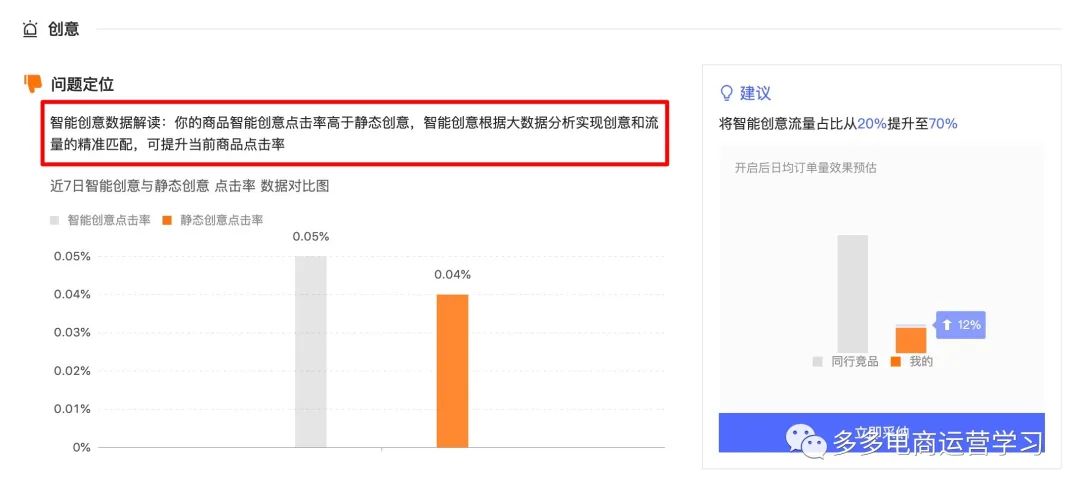Click the orange thumbs-down icon near 问题定位
Viewport: 1080px width, 491px height.
coord(33,84)
